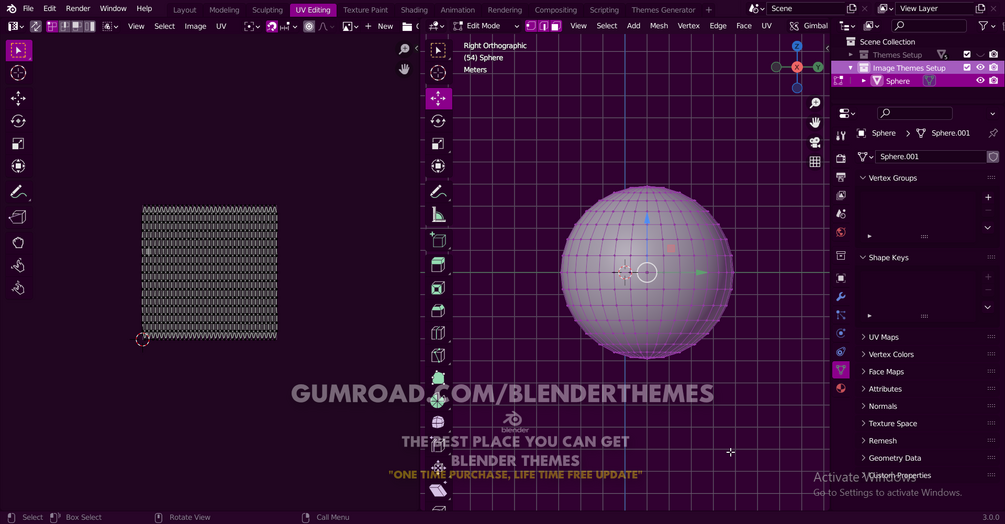This screenshot has width=1005, height=524.
Task: Toggle the pin for the properties context
Action: 993,133
